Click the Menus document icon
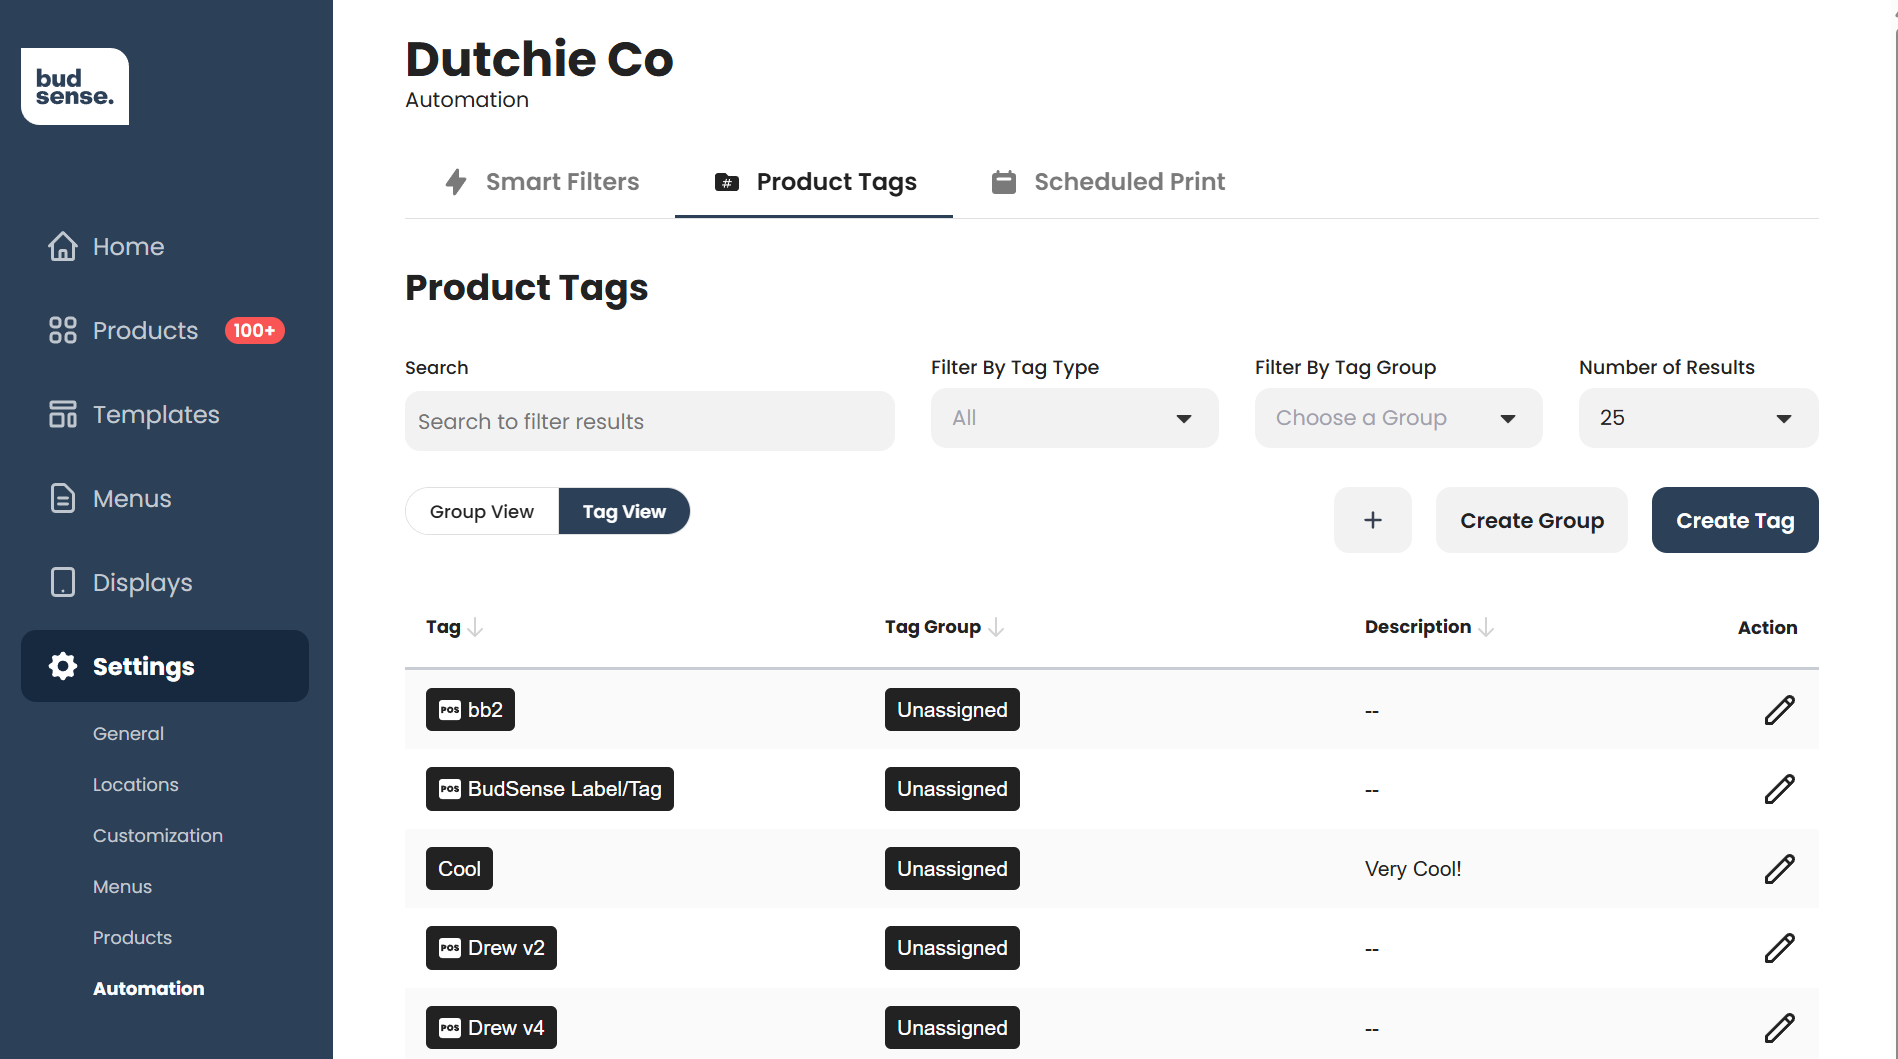This screenshot has height=1059, width=1898. click(x=63, y=498)
